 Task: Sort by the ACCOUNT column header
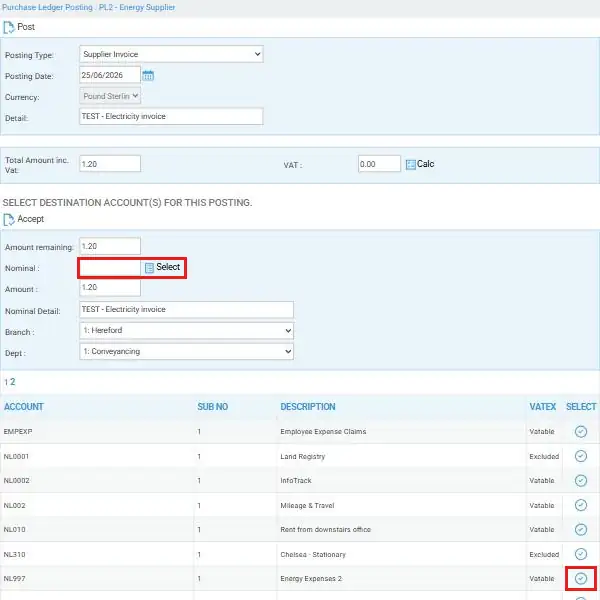(24, 407)
